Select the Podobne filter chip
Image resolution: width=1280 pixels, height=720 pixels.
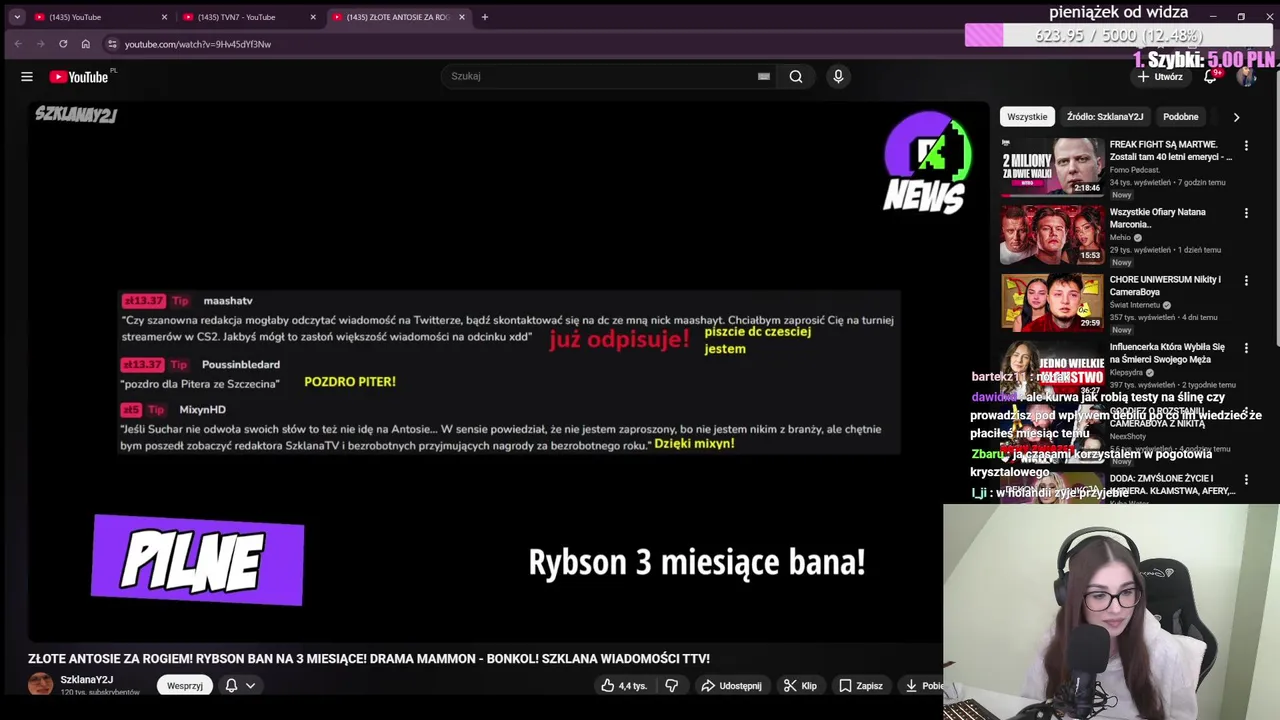pyautogui.click(x=1181, y=117)
